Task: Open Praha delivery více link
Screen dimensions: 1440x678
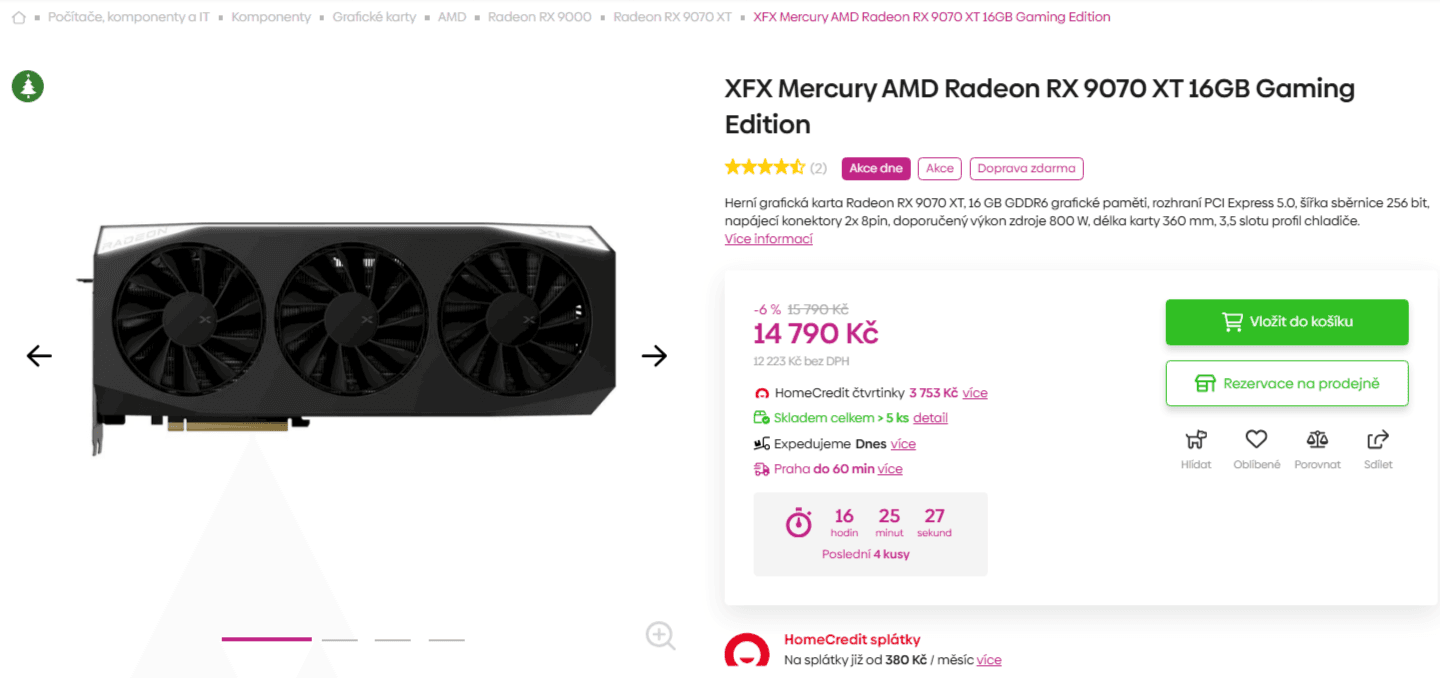Action: click(891, 468)
